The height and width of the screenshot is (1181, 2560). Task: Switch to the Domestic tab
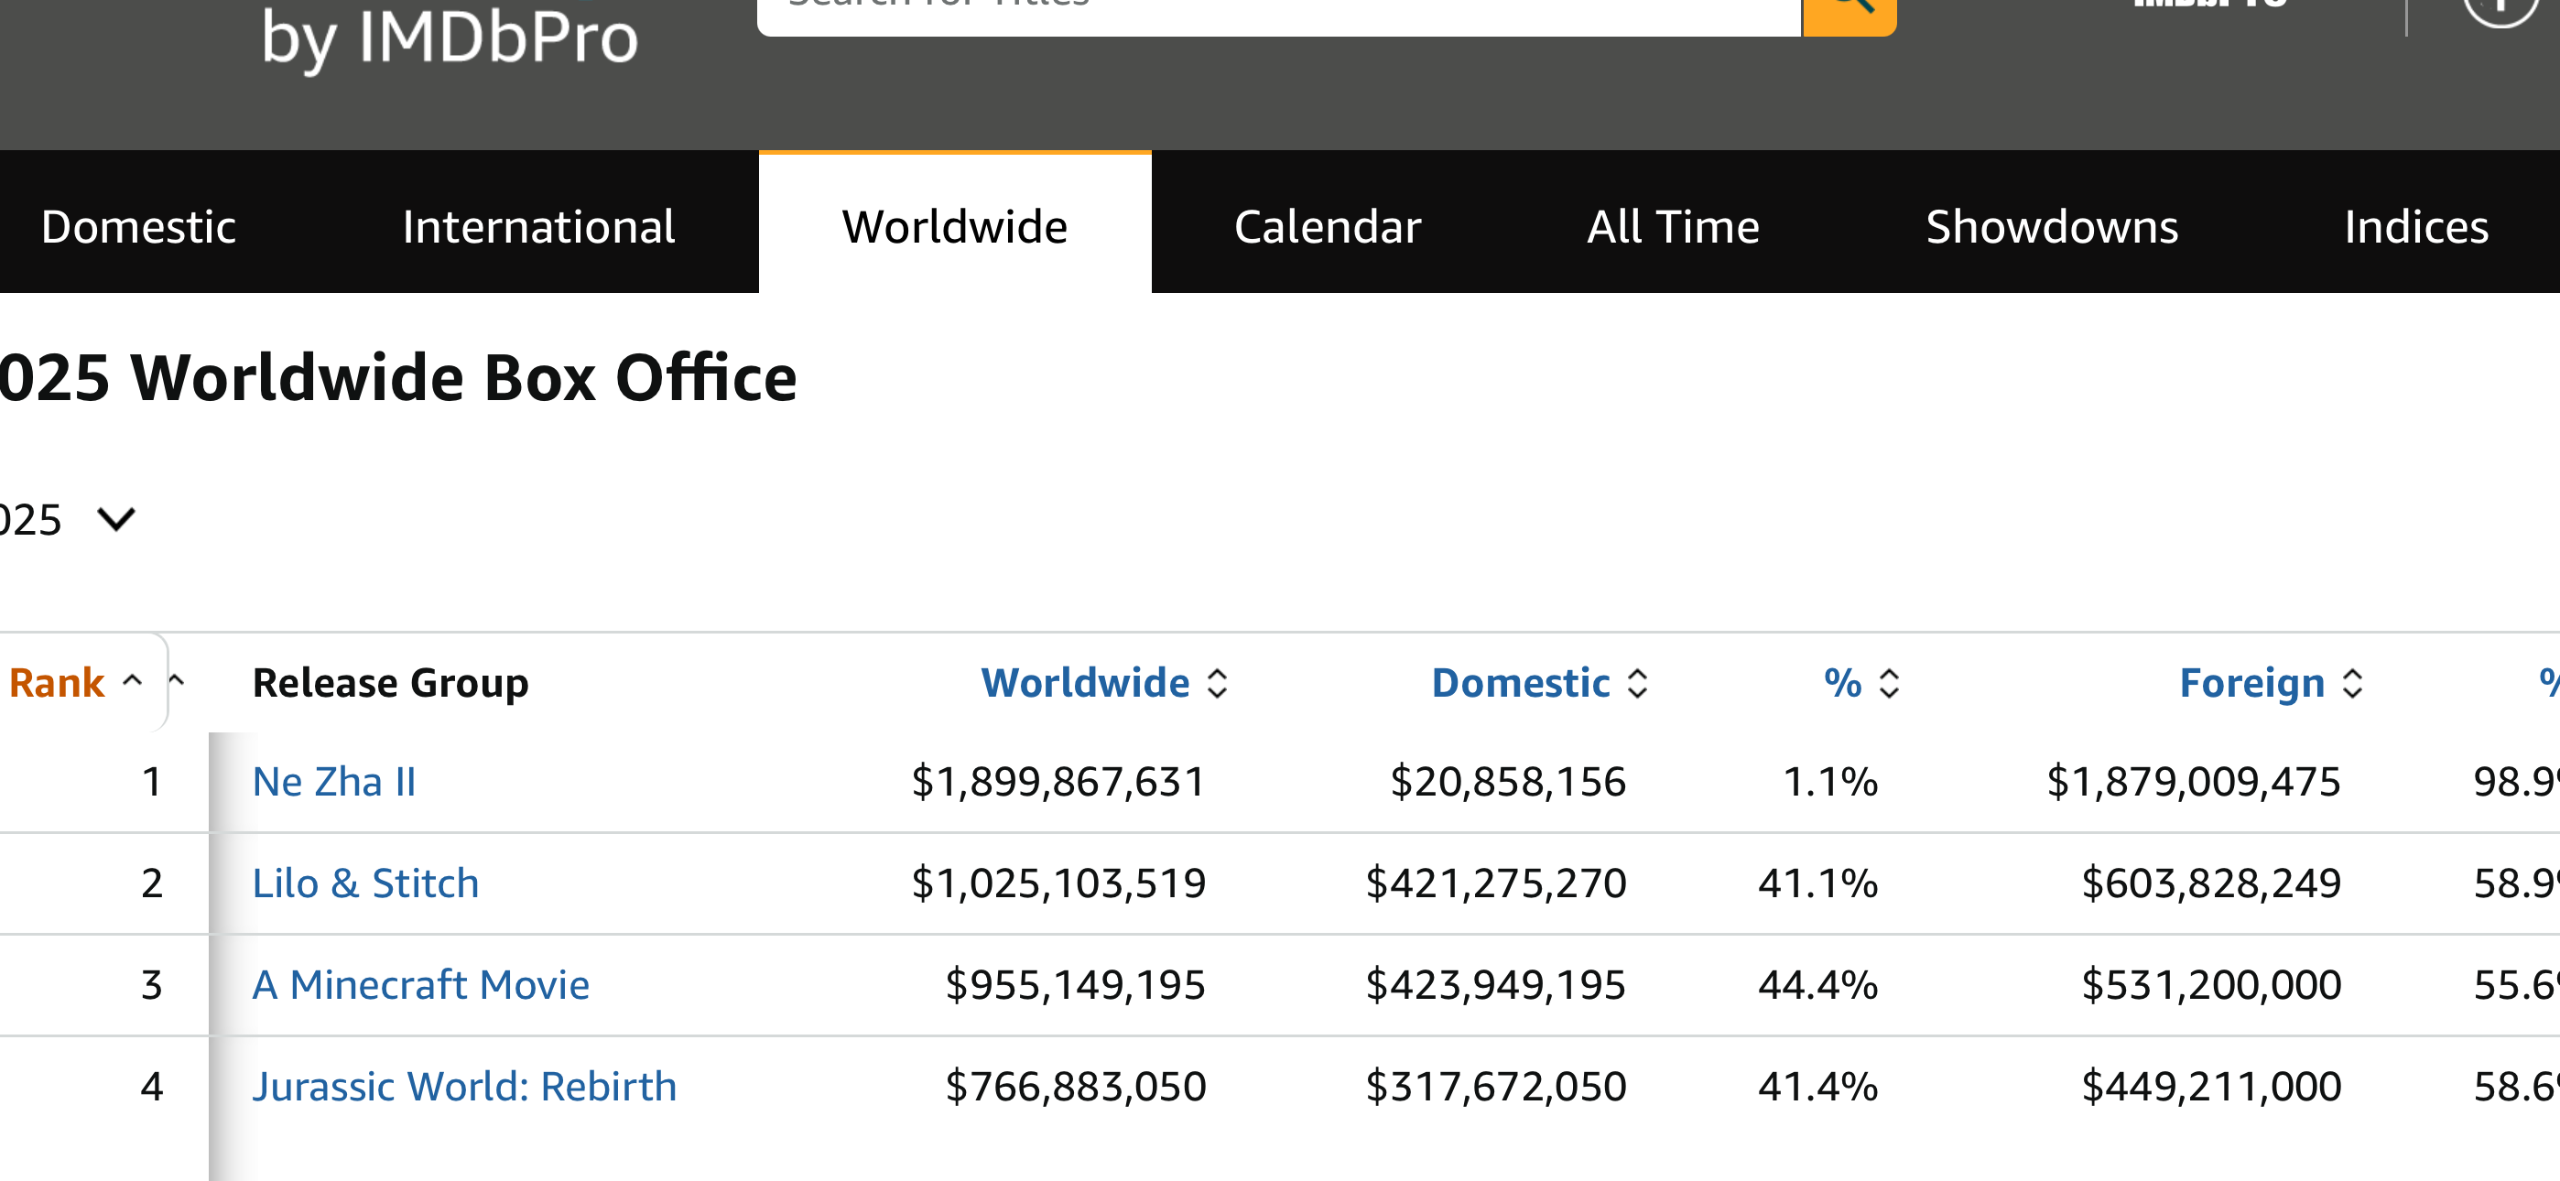[139, 227]
